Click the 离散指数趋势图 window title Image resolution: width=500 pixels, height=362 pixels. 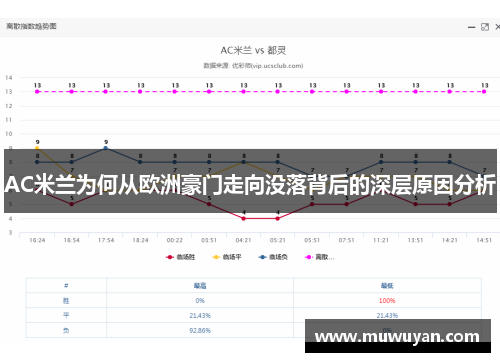click(31, 26)
